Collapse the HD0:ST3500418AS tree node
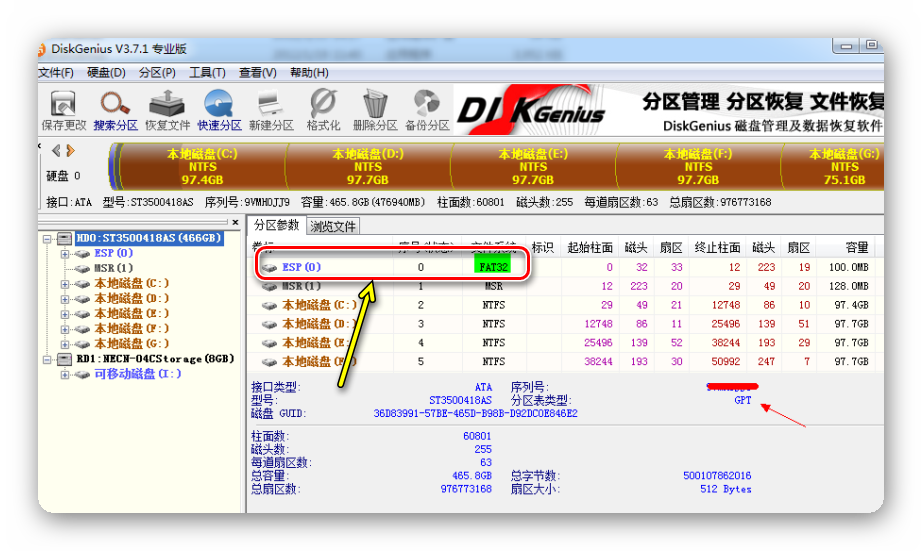Image resolution: width=922 pixels, height=551 pixels. (47, 239)
